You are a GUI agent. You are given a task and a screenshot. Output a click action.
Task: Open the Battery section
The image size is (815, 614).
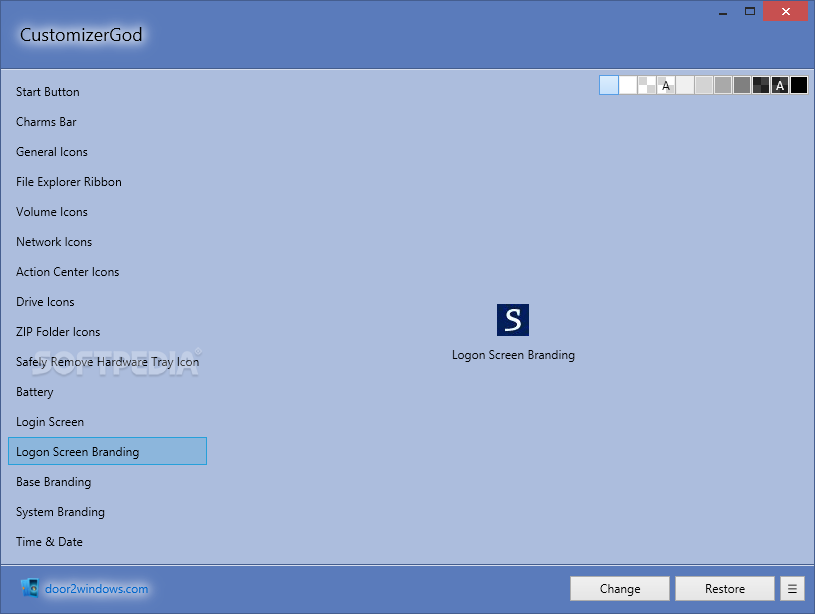(x=108, y=391)
